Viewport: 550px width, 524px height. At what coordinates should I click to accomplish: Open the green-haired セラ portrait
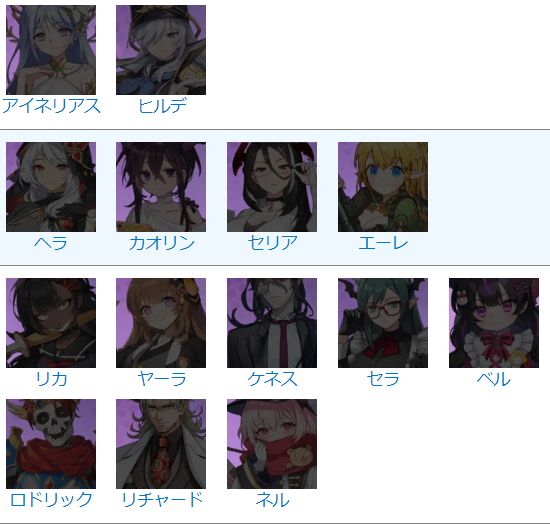click(x=383, y=323)
